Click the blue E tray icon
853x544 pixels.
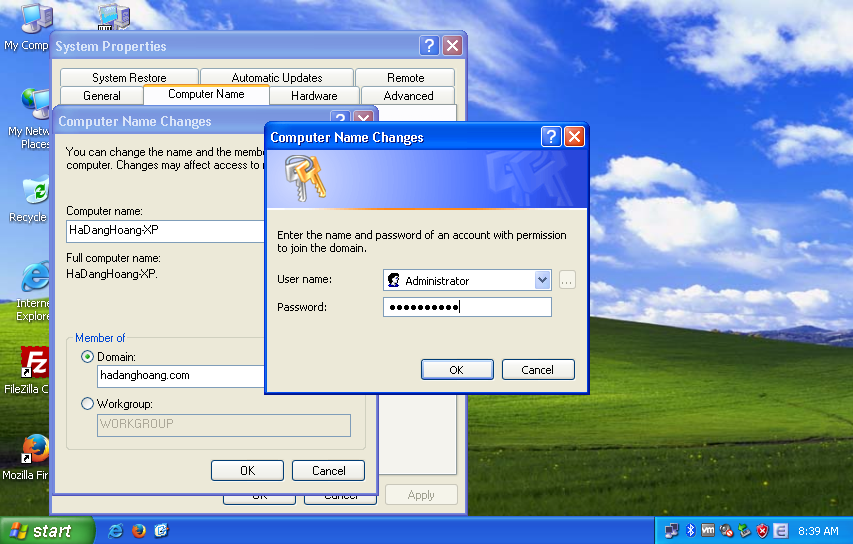pos(781,530)
